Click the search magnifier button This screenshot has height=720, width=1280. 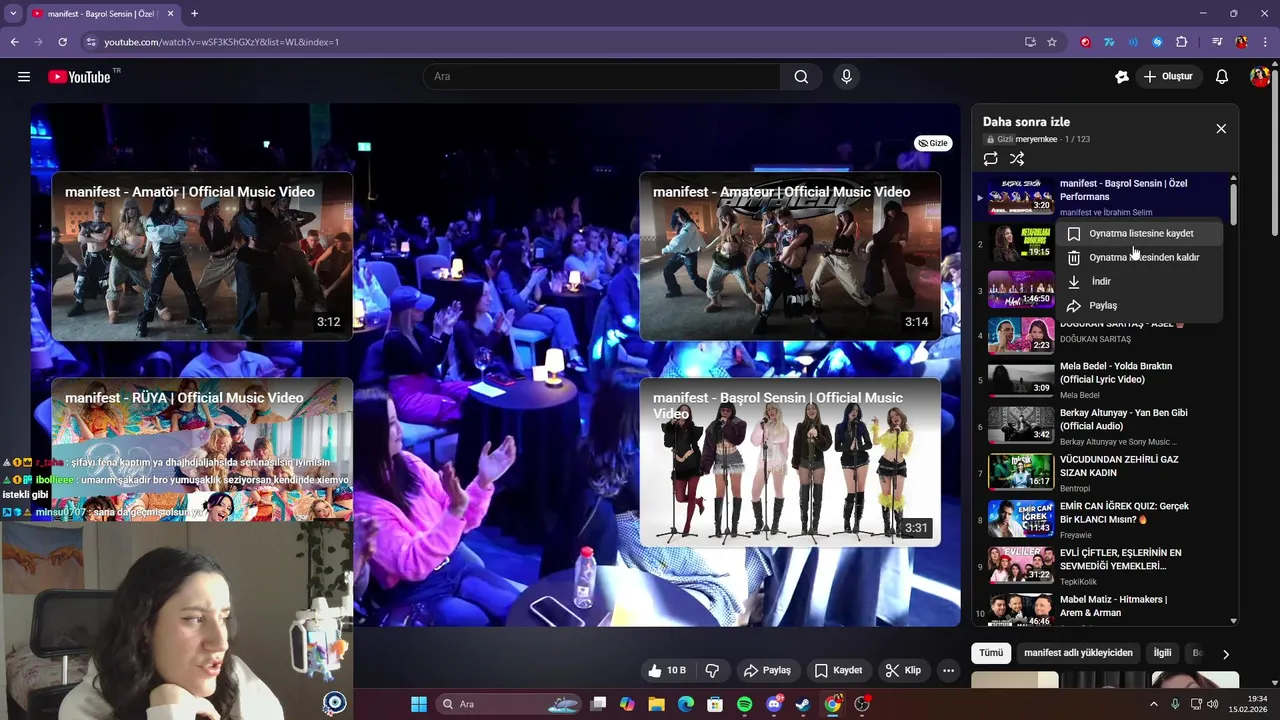[x=801, y=77]
